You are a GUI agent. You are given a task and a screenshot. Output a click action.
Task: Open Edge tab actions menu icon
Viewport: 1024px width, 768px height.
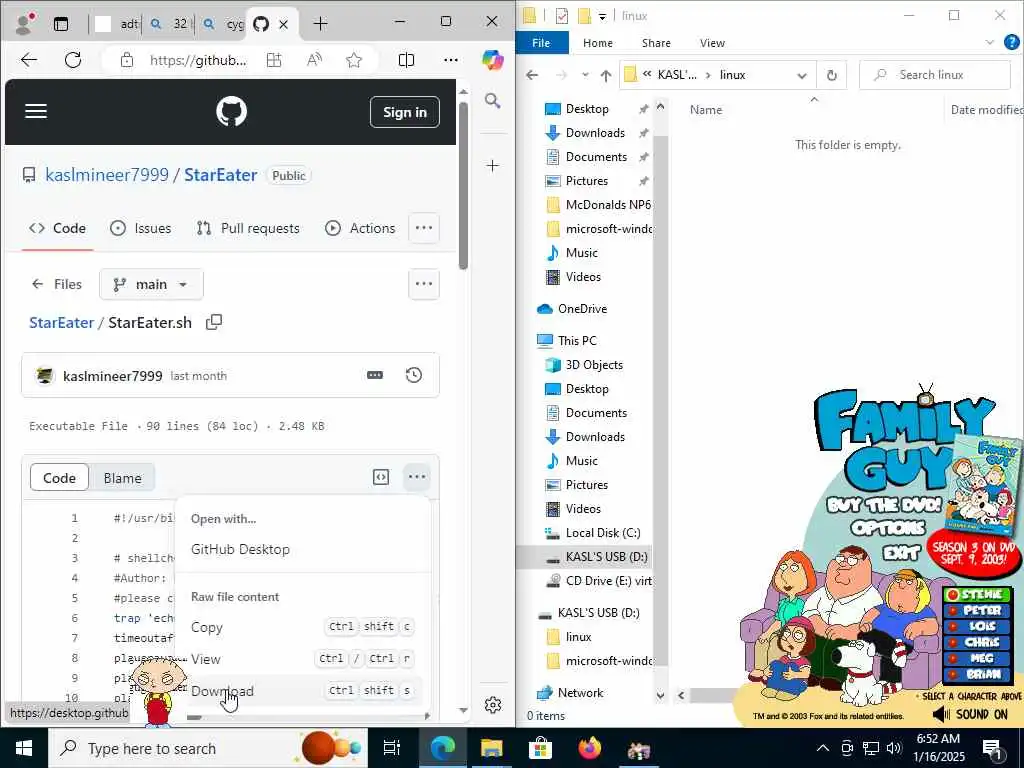point(61,24)
